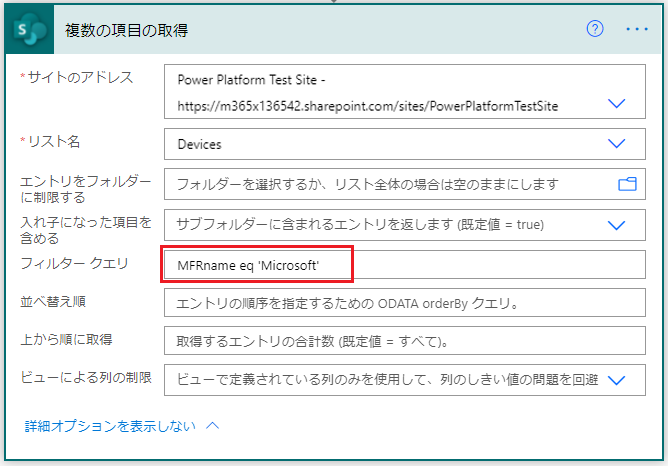Open the limit columns by view dropdown
668x466 pixels.
click(x=616, y=380)
